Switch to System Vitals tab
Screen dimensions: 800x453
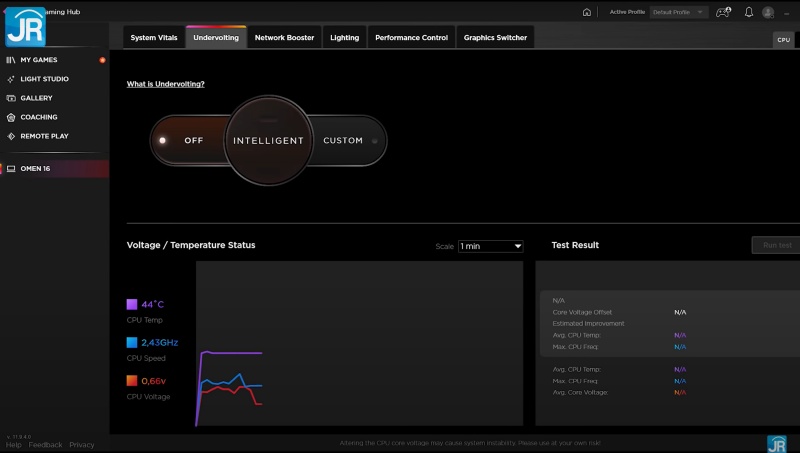pos(154,38)
